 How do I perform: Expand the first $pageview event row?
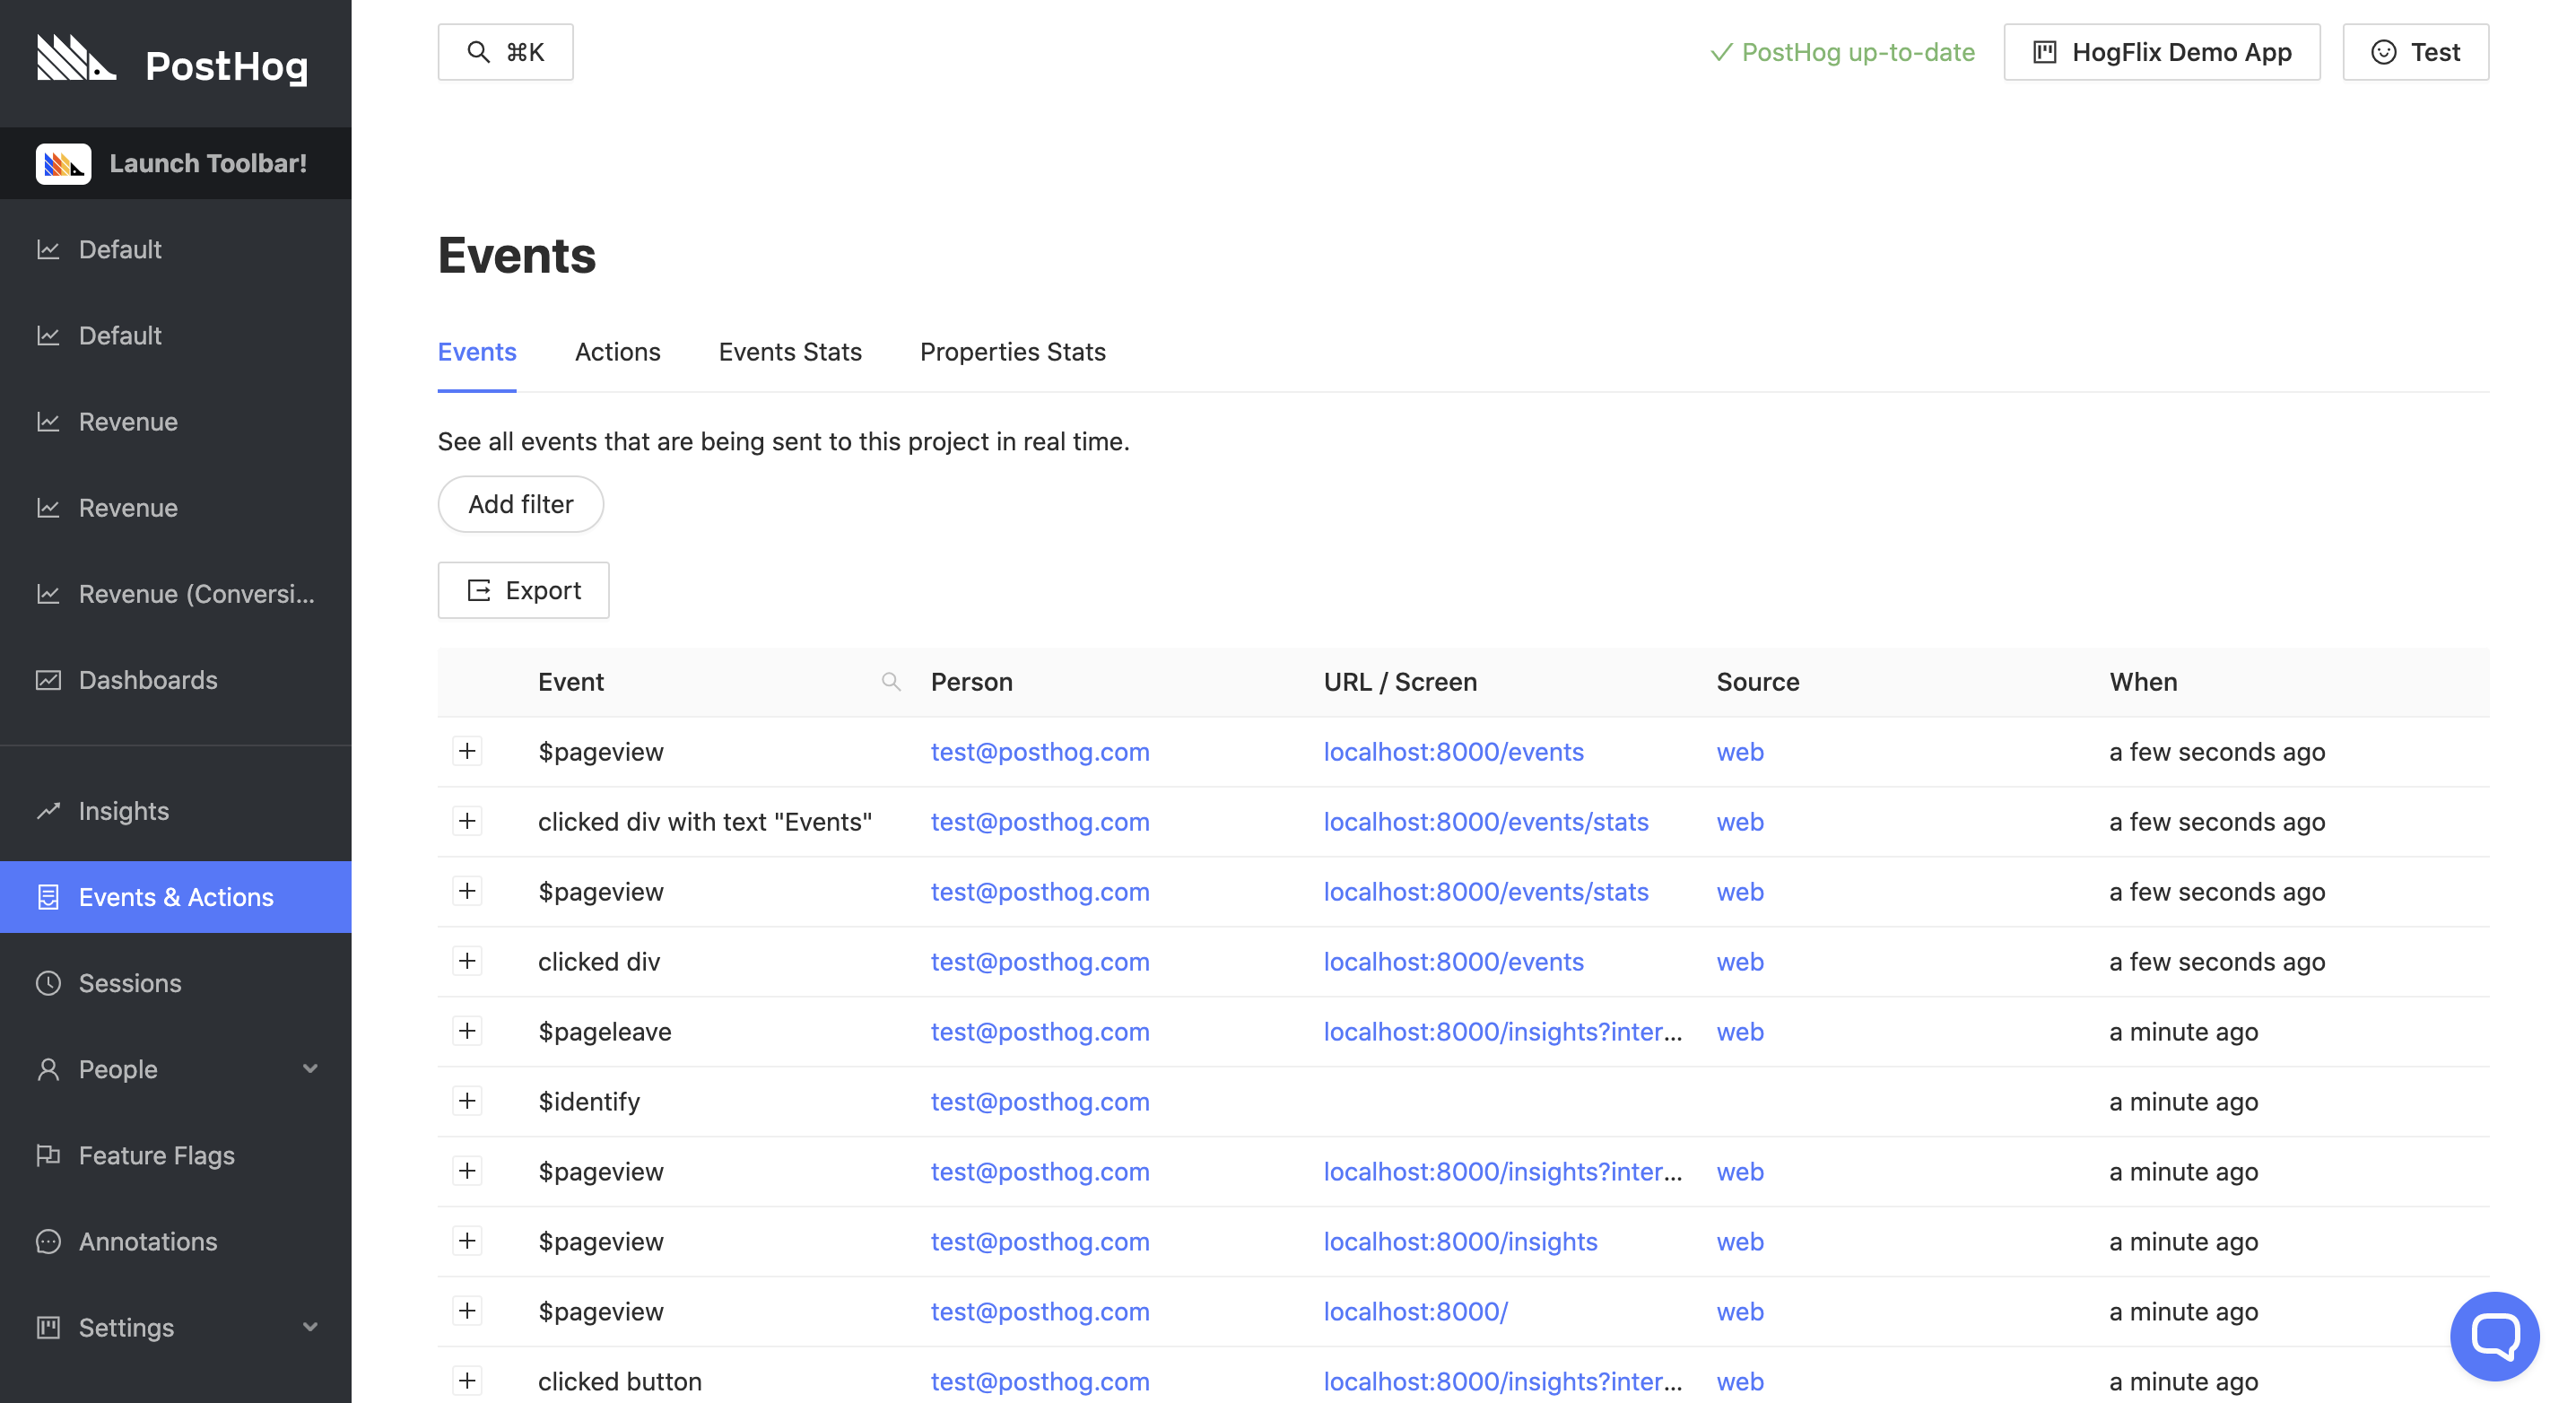click(467, 751)
